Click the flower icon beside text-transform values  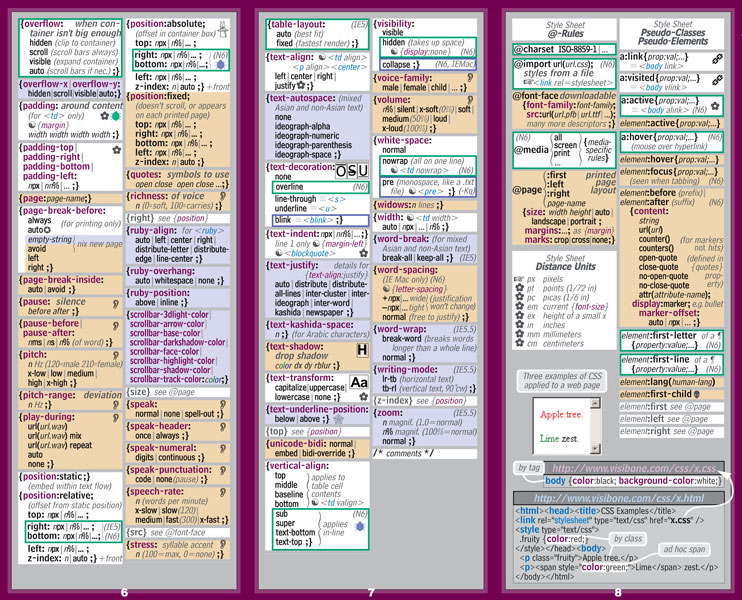[x=363, y=397]
